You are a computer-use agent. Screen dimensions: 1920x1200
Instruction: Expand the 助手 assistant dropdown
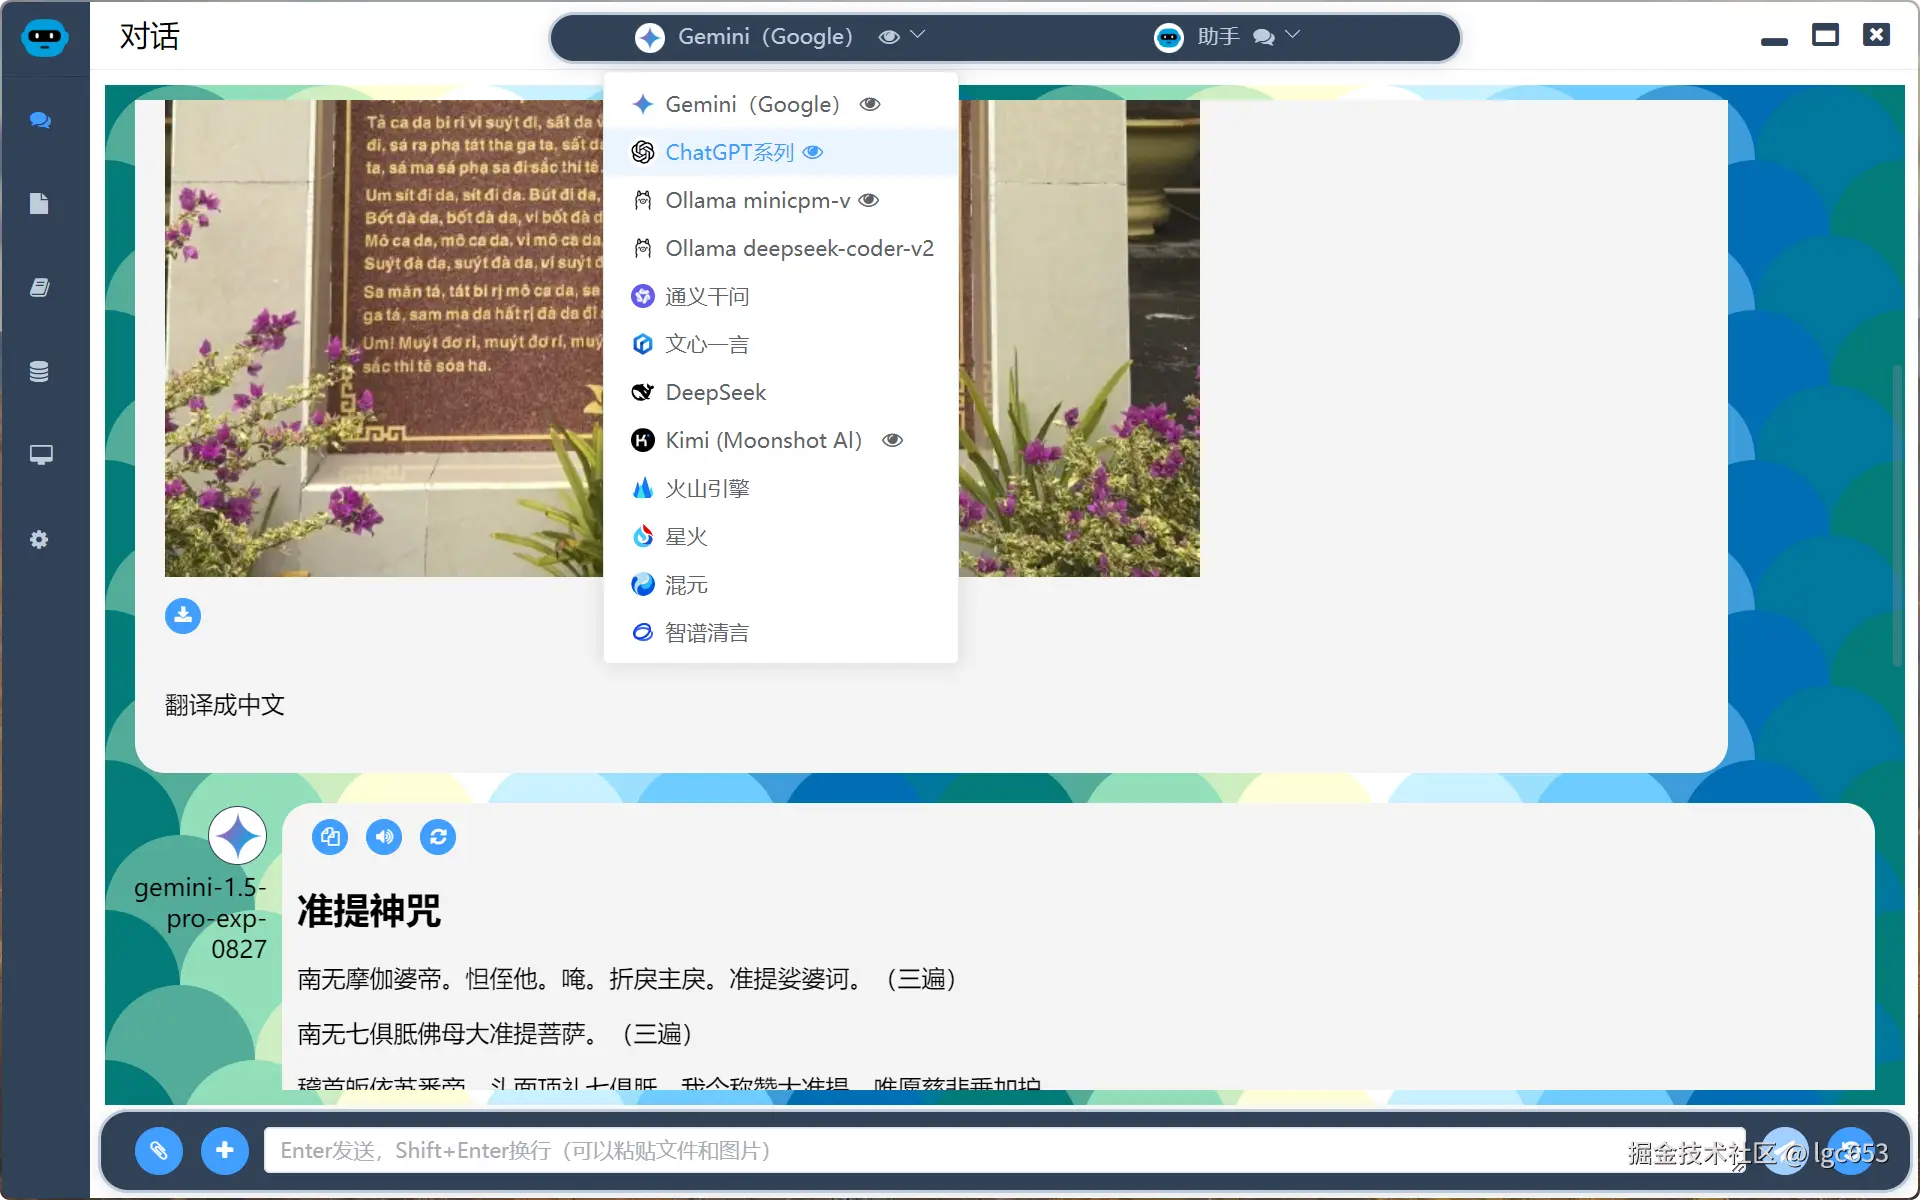tap(1291, 34)
